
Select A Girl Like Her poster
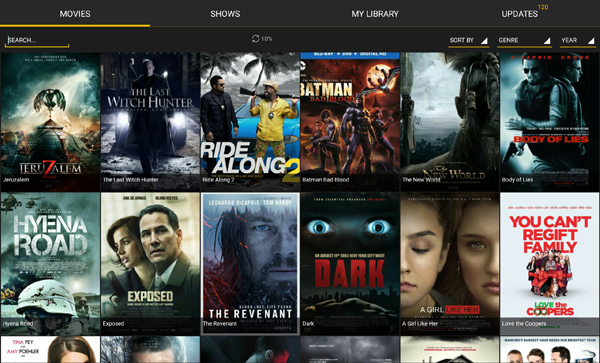[x=450, y=264]
